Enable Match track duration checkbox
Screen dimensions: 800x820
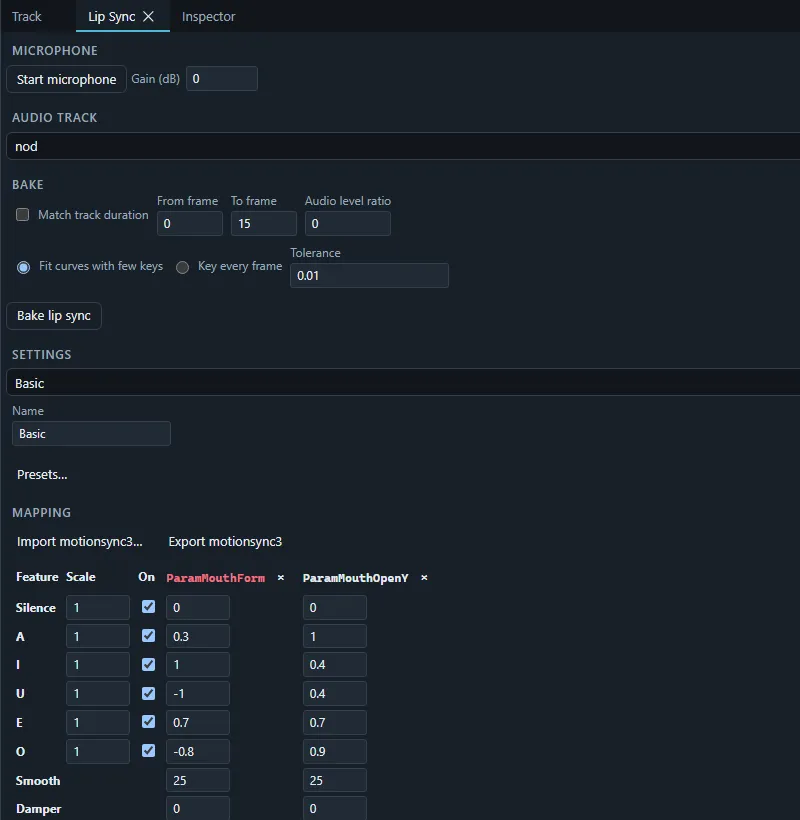[22, 215]
